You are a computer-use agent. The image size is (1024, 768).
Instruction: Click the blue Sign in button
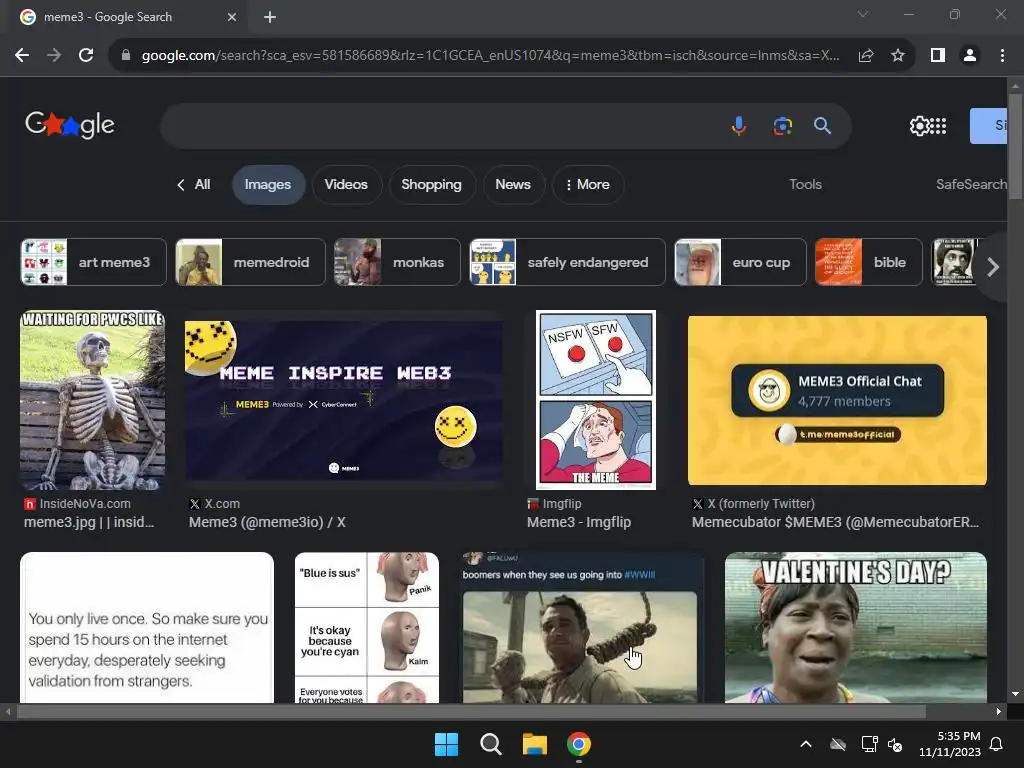(x=989, y=126)
